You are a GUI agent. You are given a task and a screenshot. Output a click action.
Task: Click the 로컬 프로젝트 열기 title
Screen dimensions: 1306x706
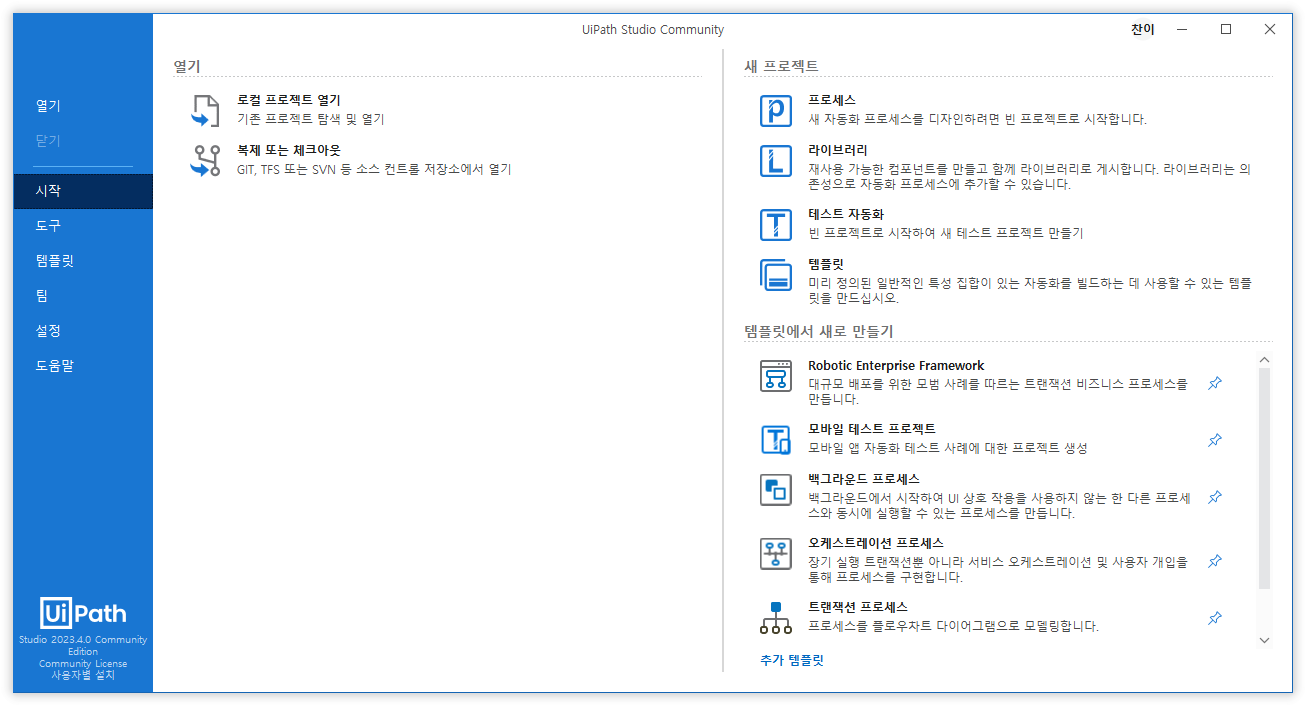[289, 100]
